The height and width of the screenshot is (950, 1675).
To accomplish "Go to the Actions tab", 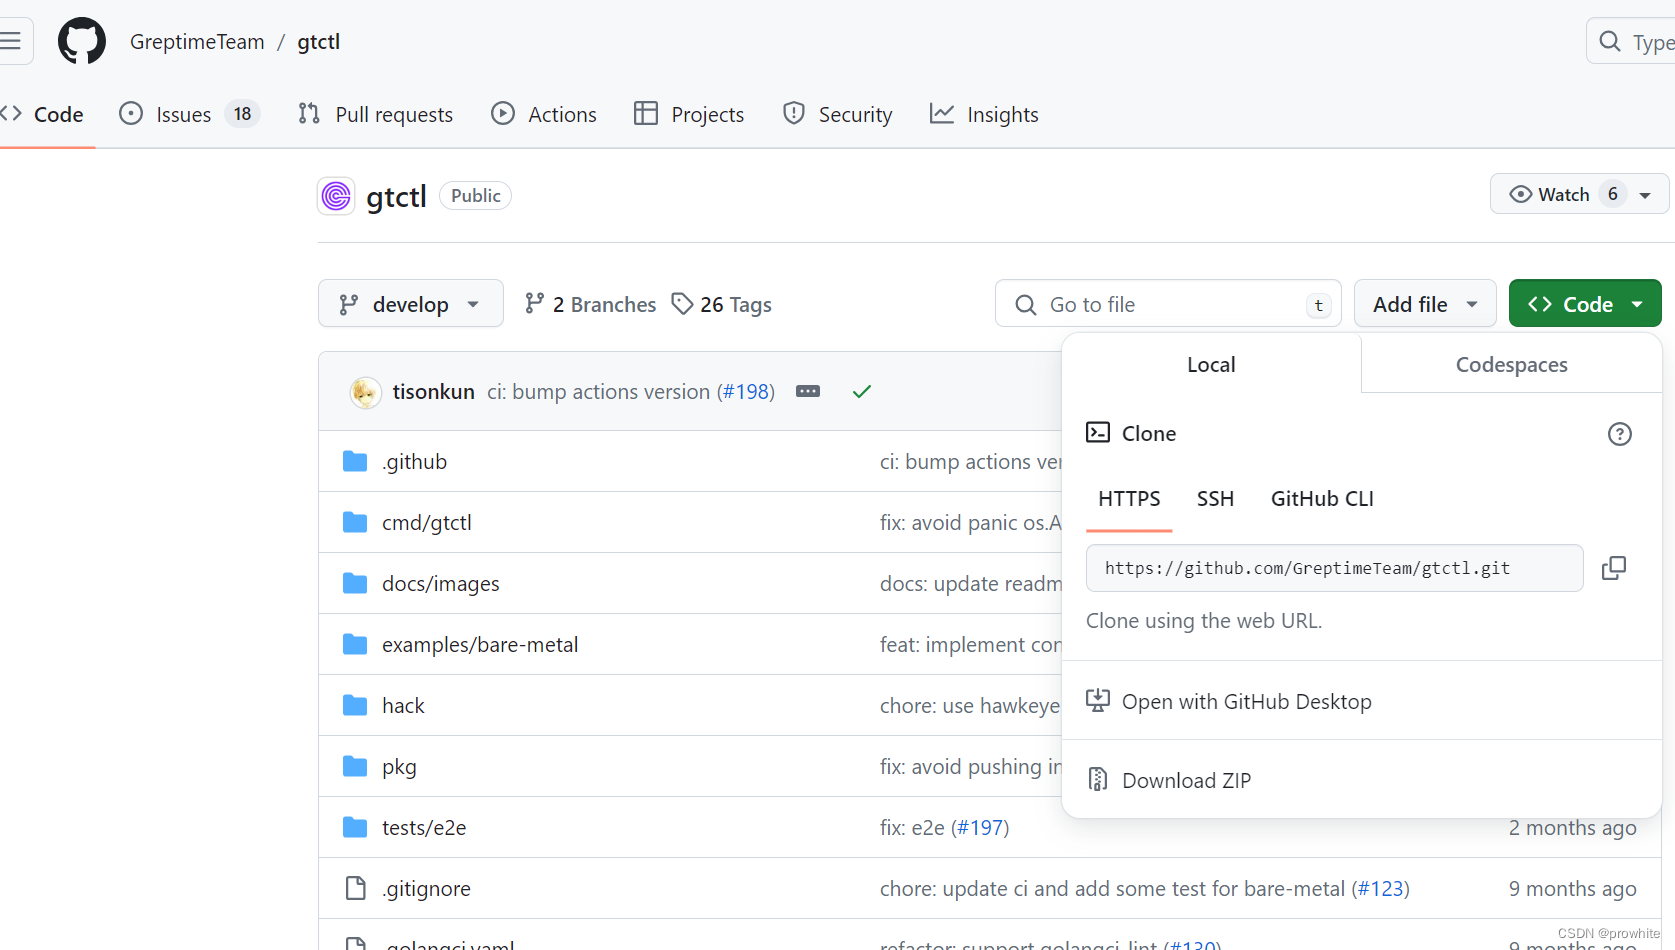I will point(544,115).
